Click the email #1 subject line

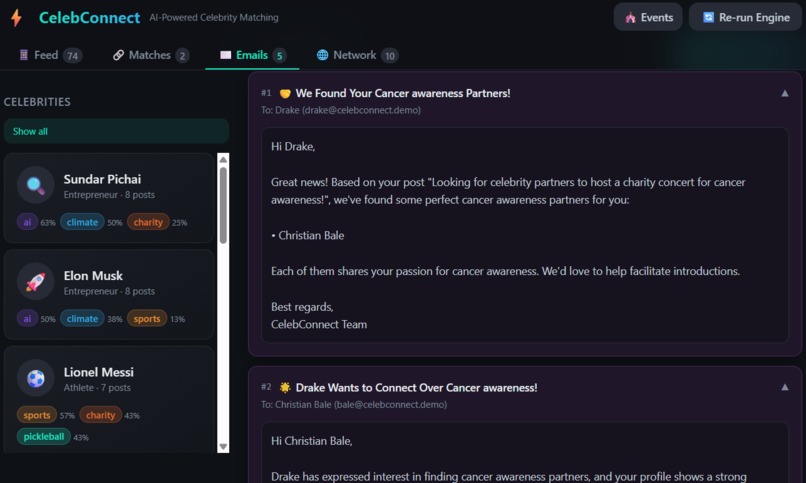(403, 94)
